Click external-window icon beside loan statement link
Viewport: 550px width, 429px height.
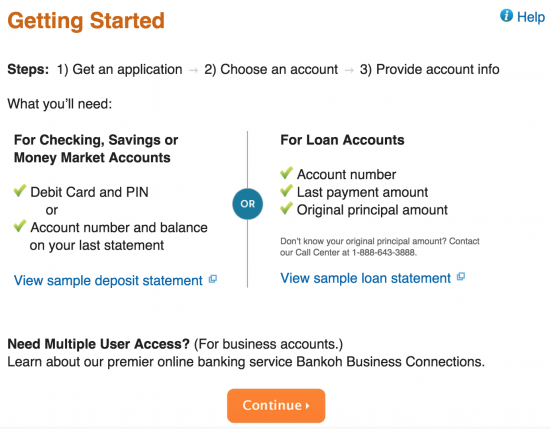coord(461,277)
